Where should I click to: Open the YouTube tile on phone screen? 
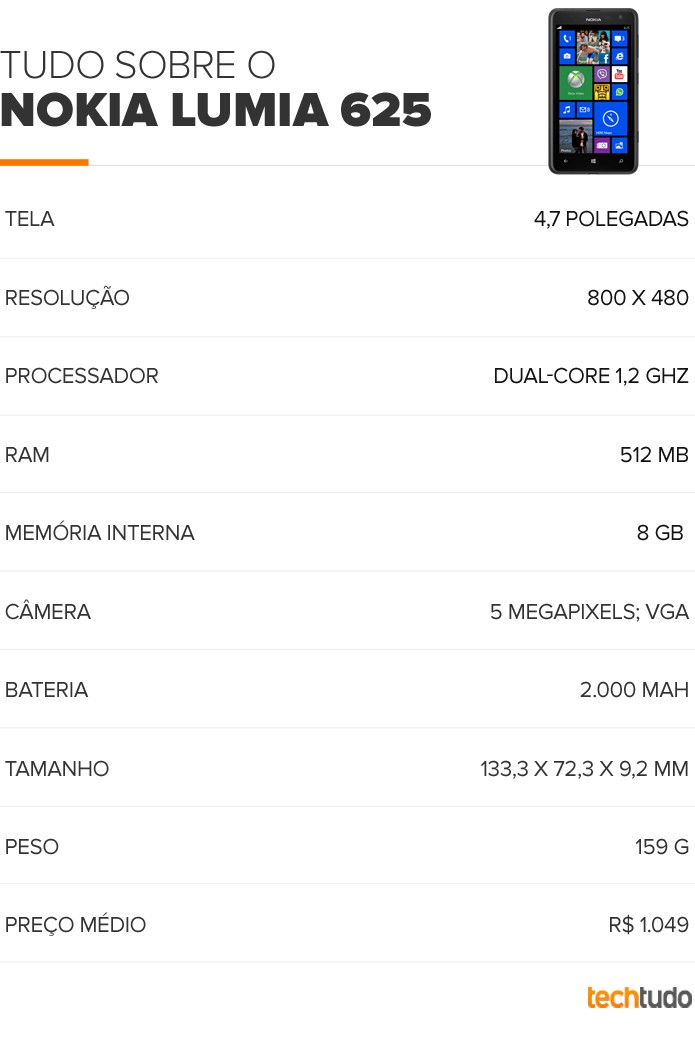619,74
